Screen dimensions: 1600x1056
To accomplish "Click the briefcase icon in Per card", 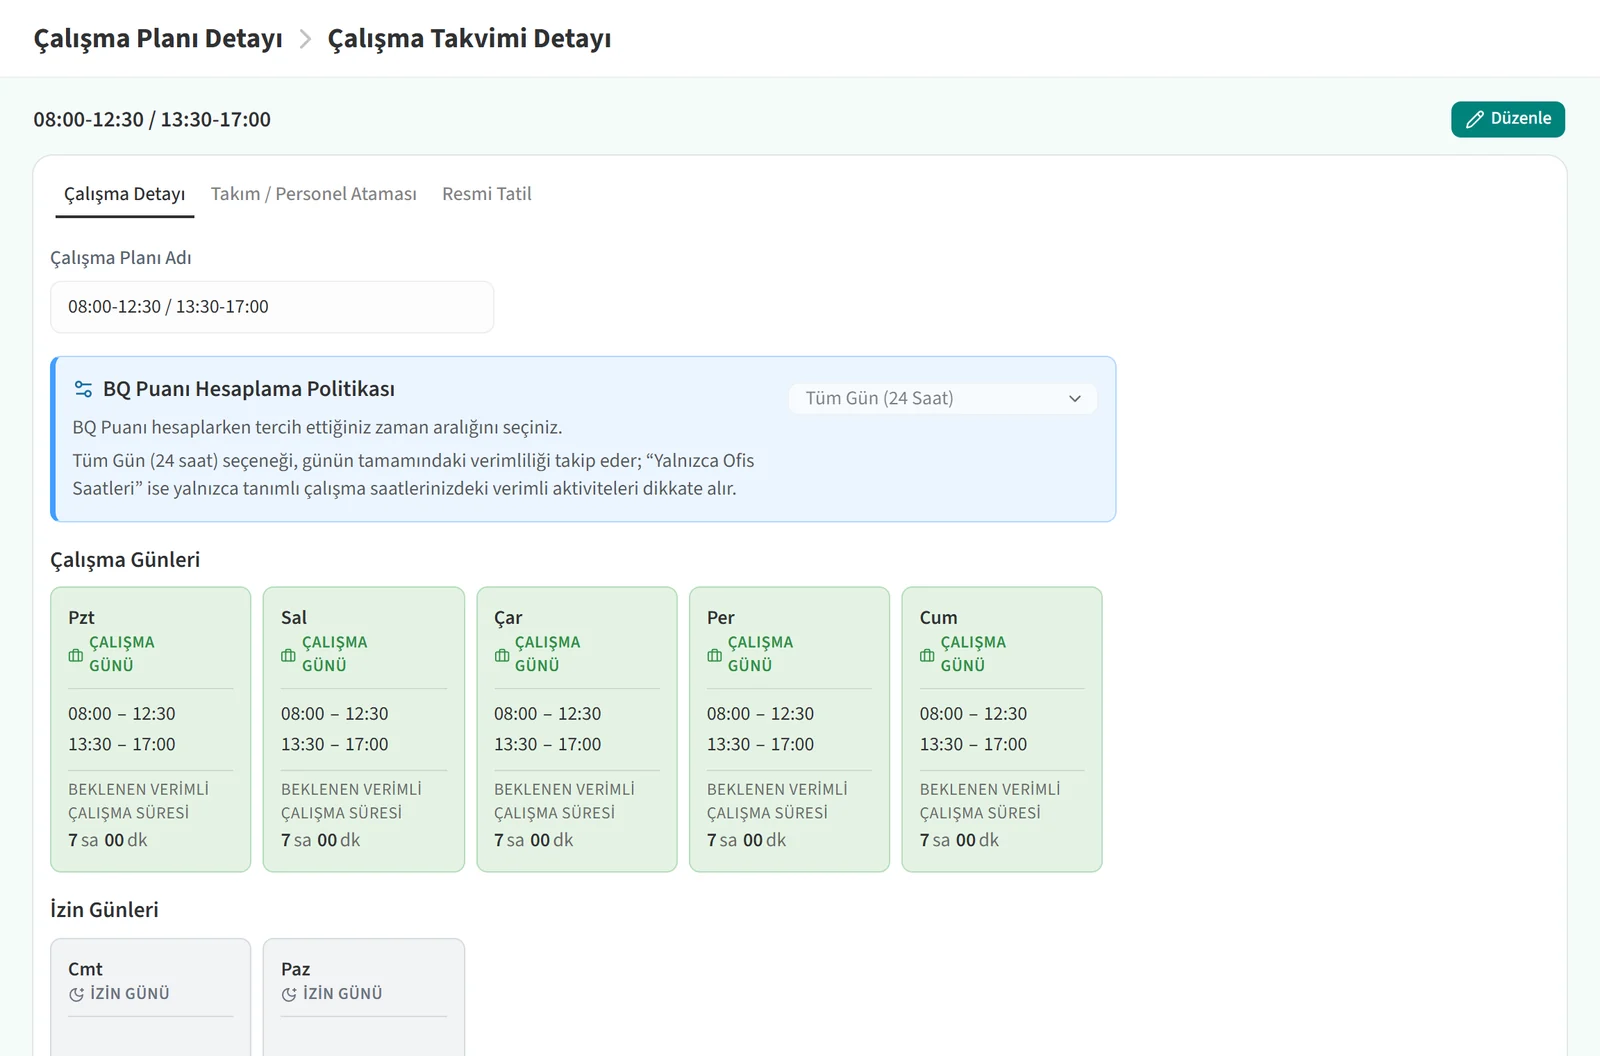I will [x=714, y=656].
